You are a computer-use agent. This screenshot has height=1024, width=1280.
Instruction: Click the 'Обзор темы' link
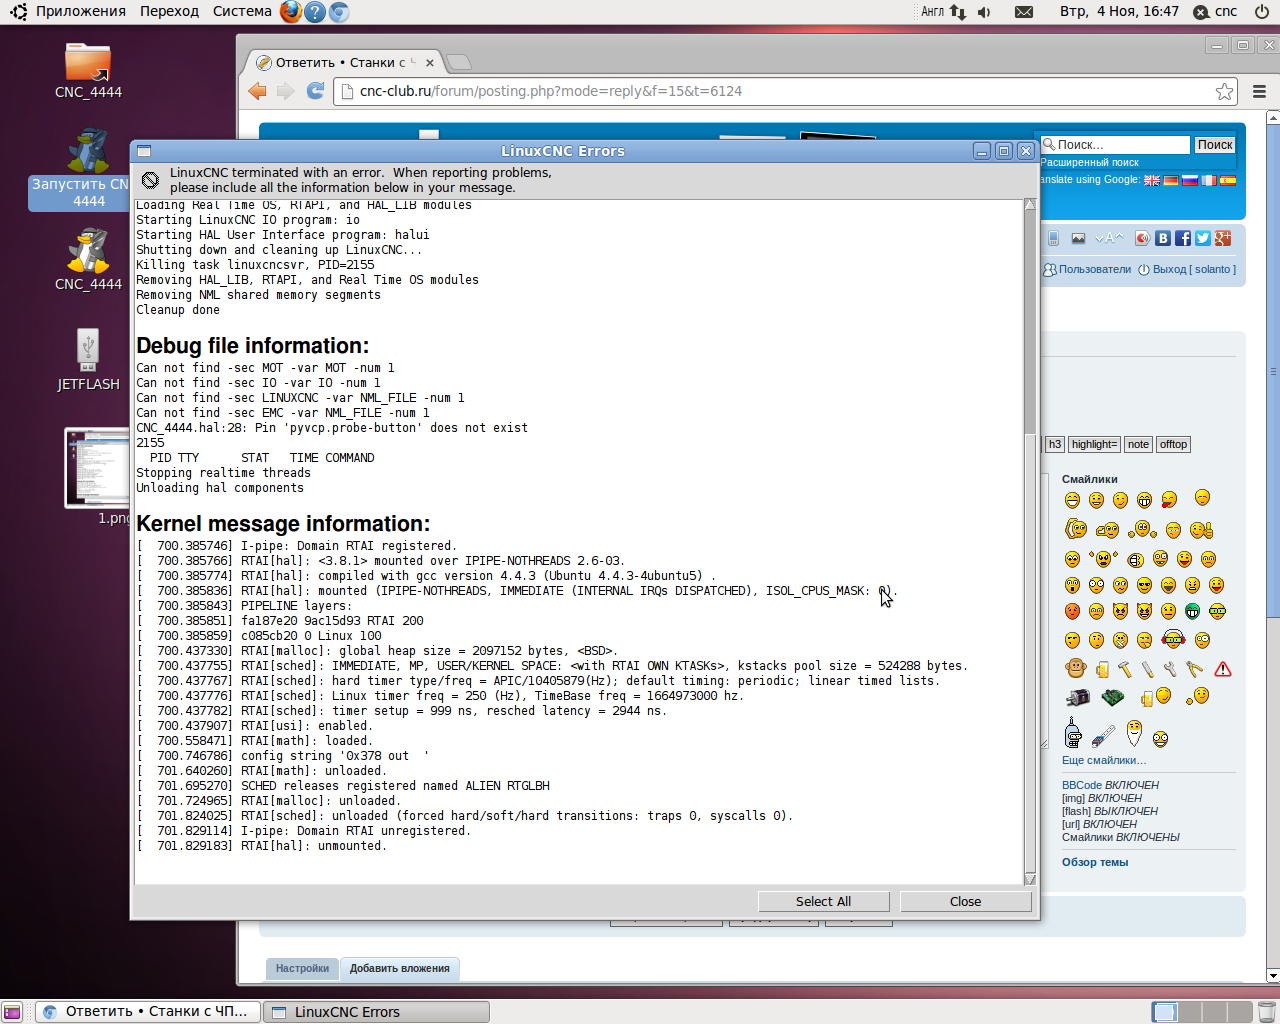point(1095,862)
